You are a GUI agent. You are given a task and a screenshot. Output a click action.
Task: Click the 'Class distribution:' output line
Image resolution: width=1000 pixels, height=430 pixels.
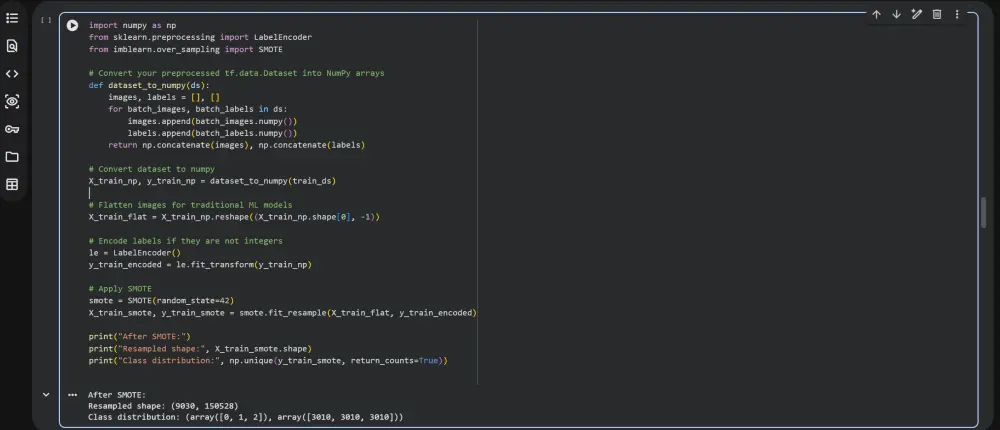[x=246, y=417]
